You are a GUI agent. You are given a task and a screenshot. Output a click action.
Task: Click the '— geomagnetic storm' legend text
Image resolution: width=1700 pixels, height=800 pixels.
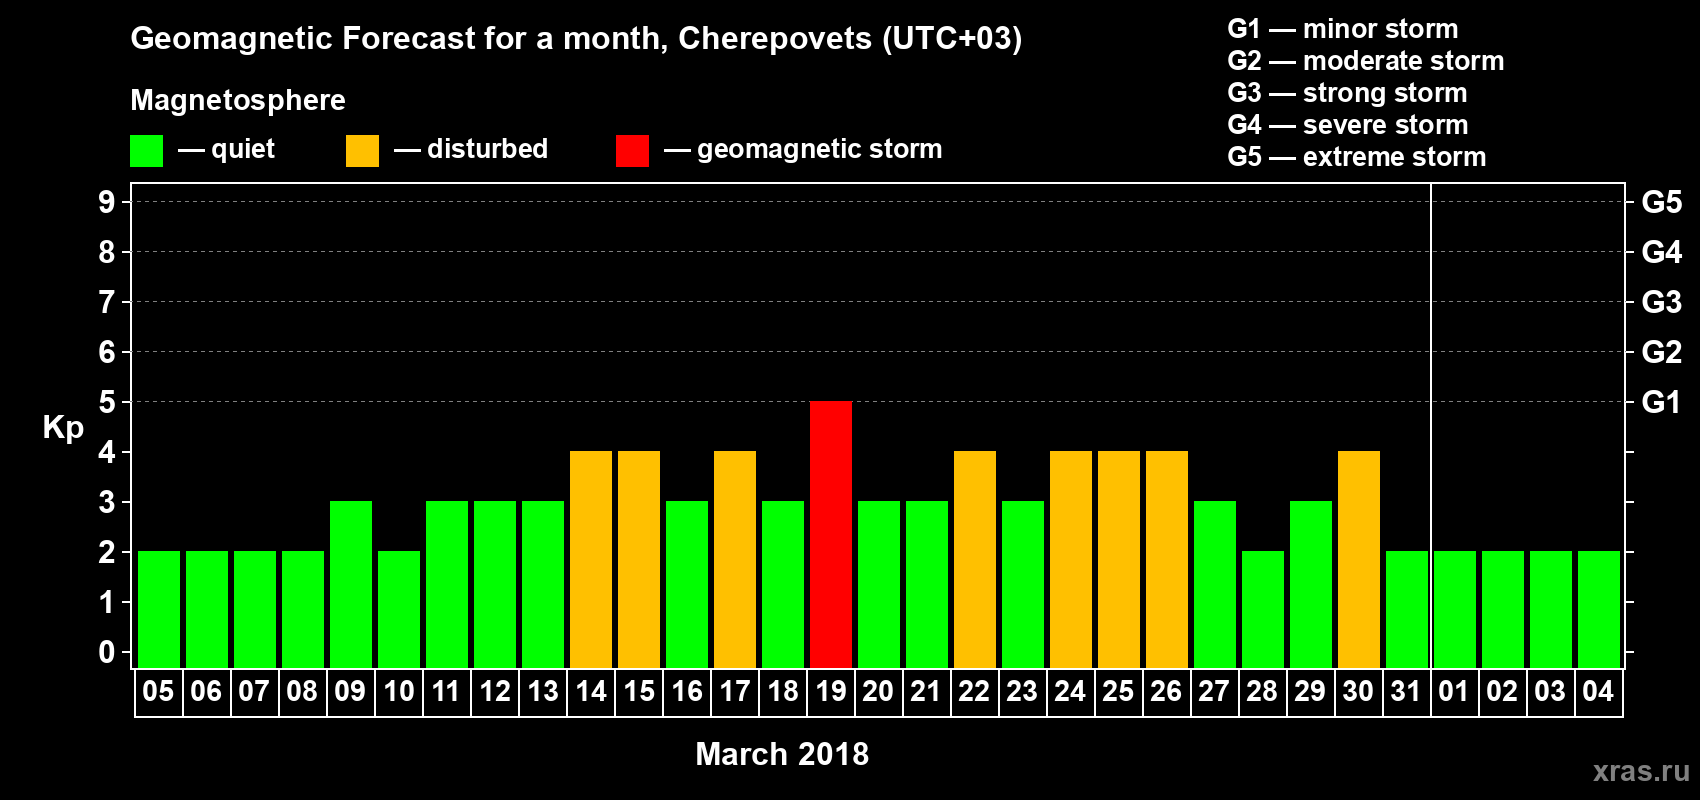pos(803,150)
